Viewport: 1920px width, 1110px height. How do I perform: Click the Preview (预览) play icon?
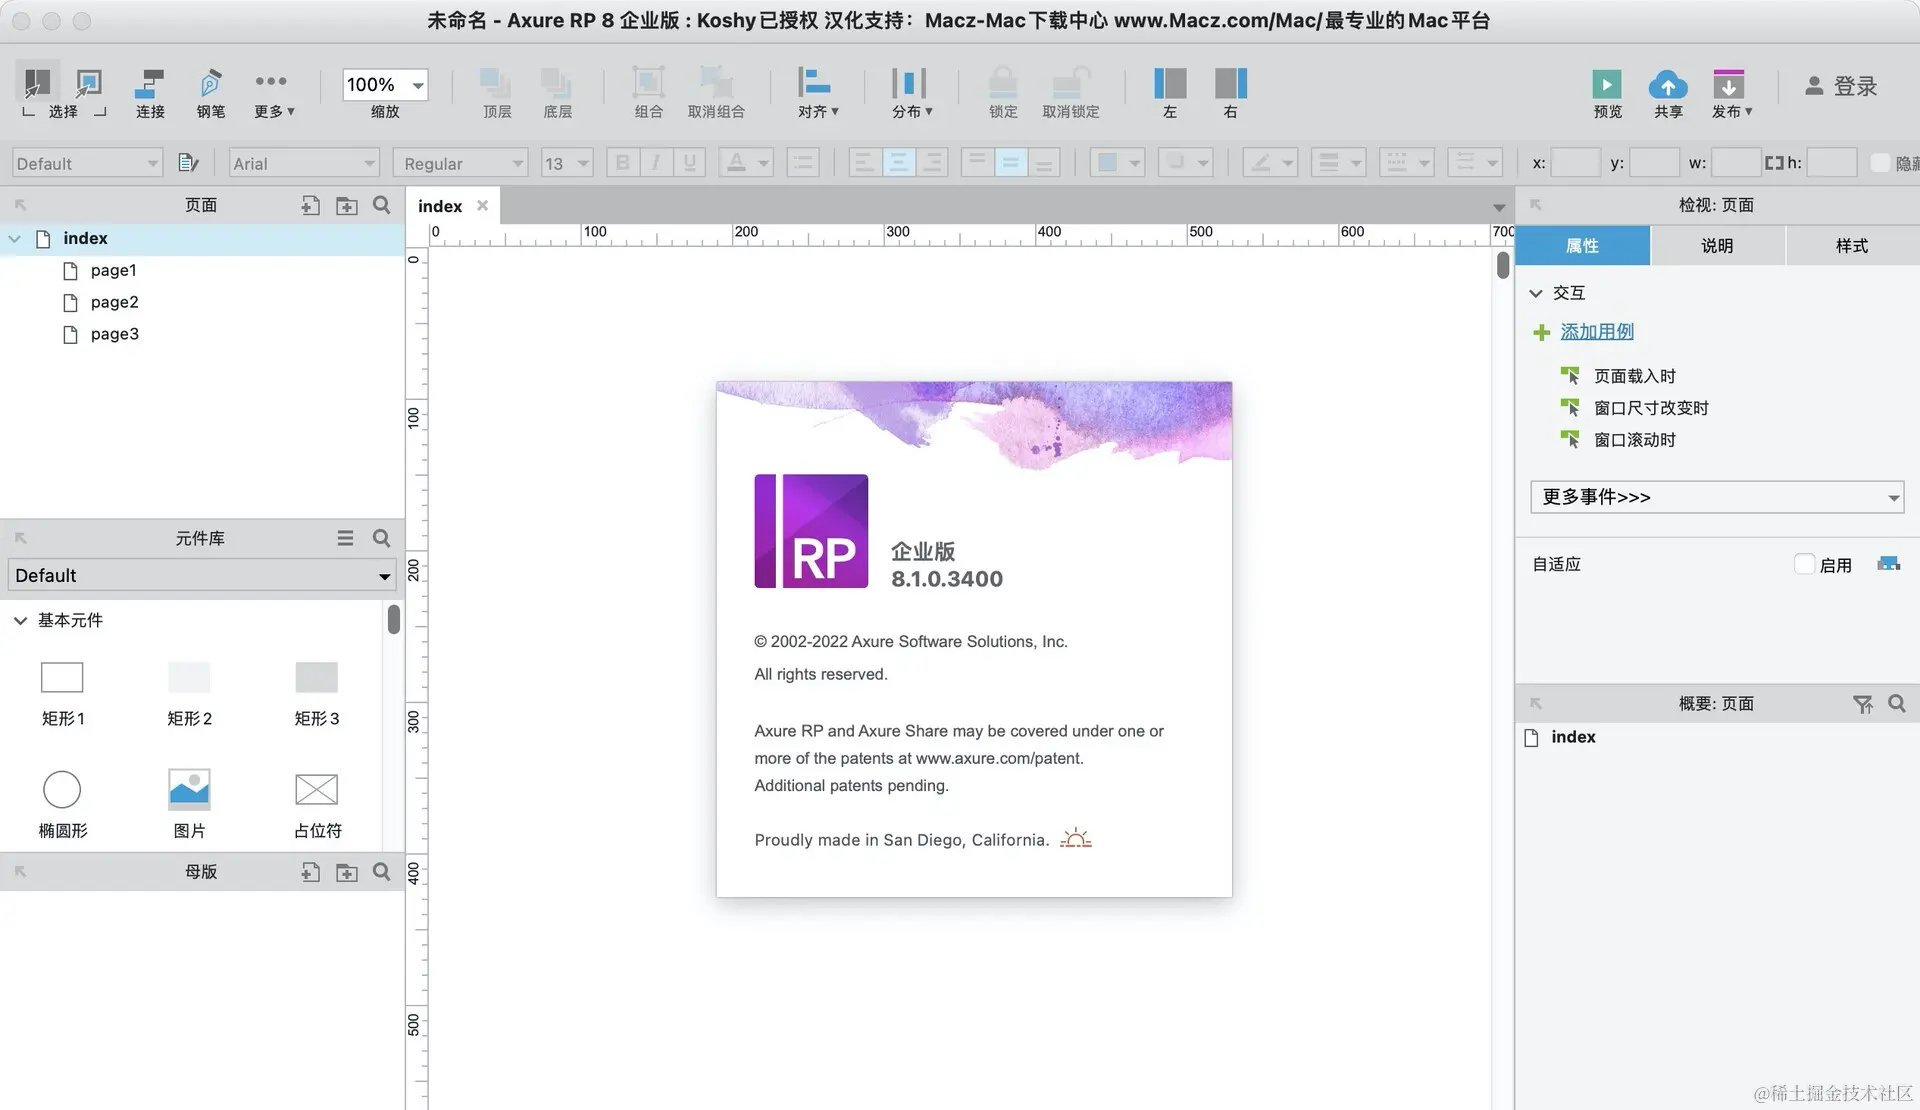point(1606,84)
